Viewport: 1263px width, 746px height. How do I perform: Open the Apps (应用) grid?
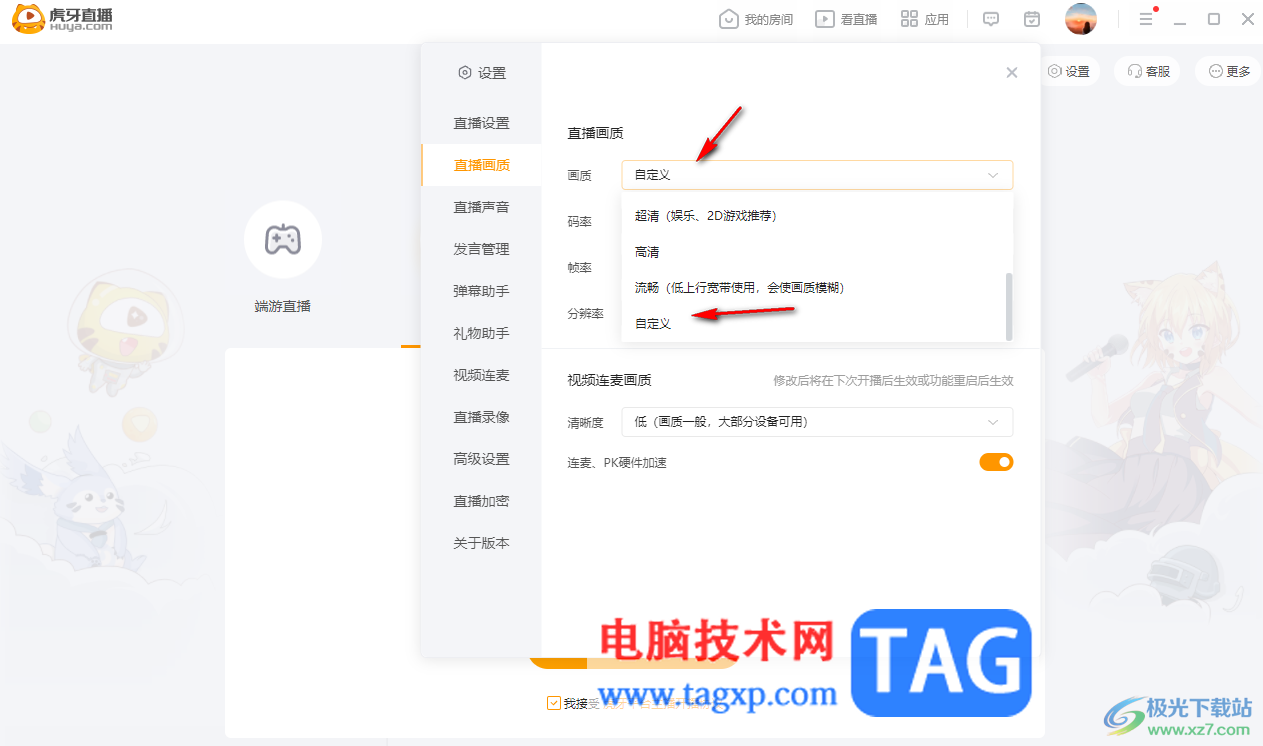pos(925,19)
